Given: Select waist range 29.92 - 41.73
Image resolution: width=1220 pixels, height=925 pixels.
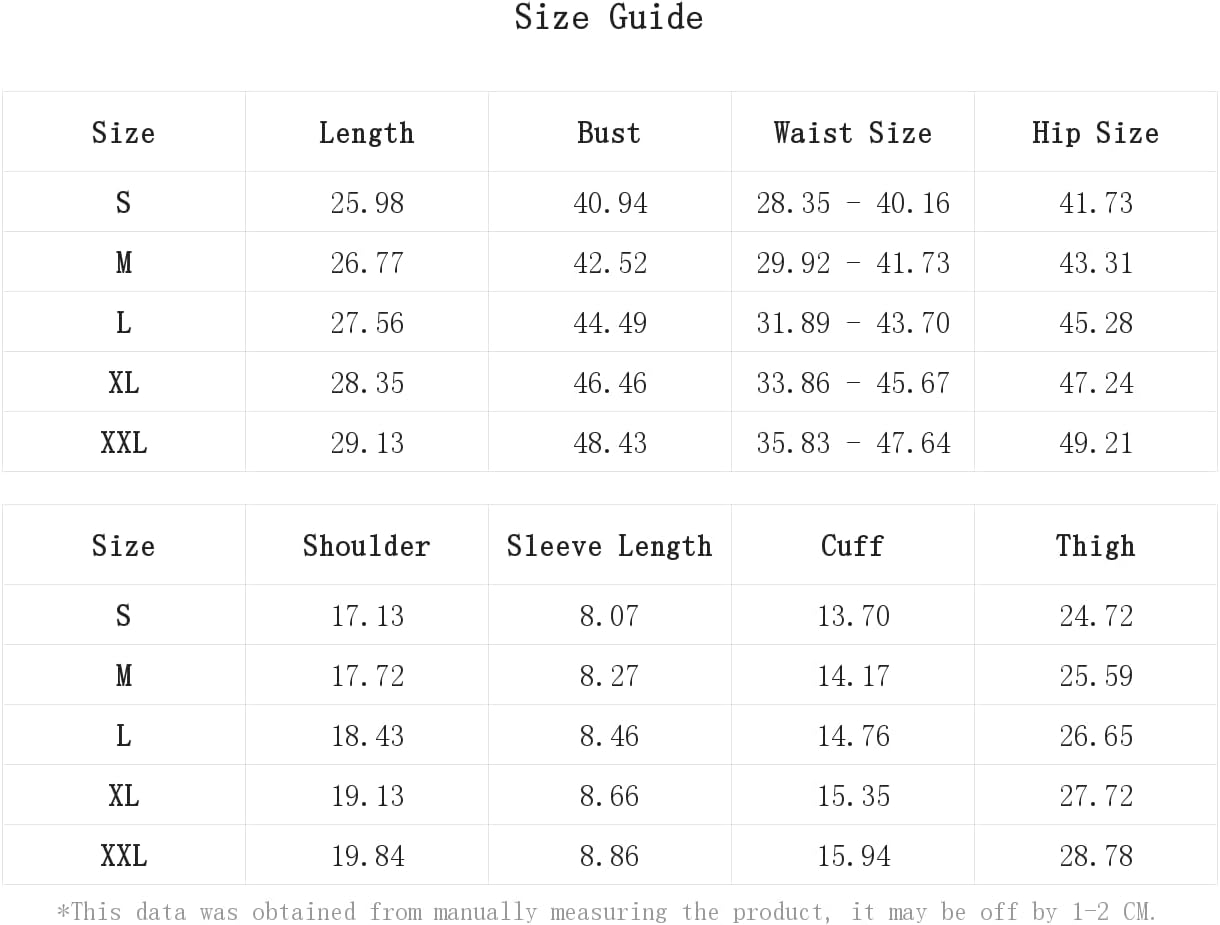Looking at the screenshot, I should coord(853,263).
